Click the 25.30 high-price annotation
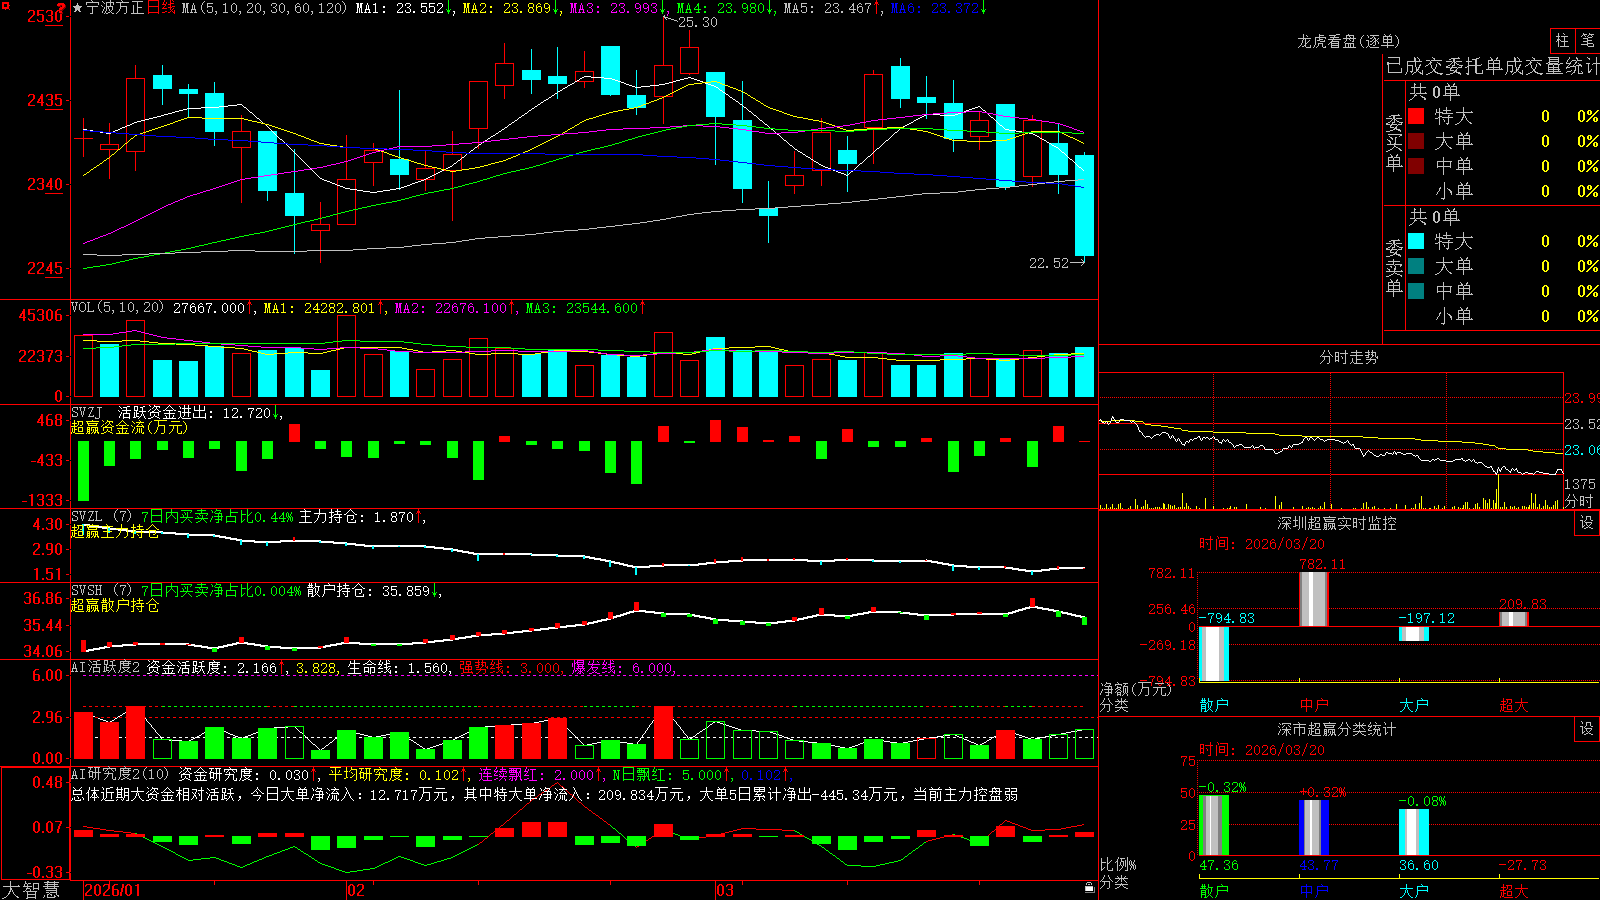1600x900 pixels. click(697, 22)
